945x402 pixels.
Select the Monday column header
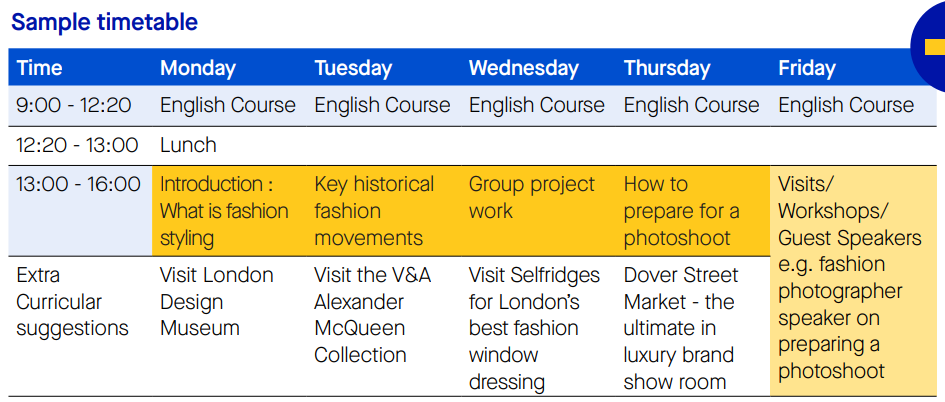(198, 68)
